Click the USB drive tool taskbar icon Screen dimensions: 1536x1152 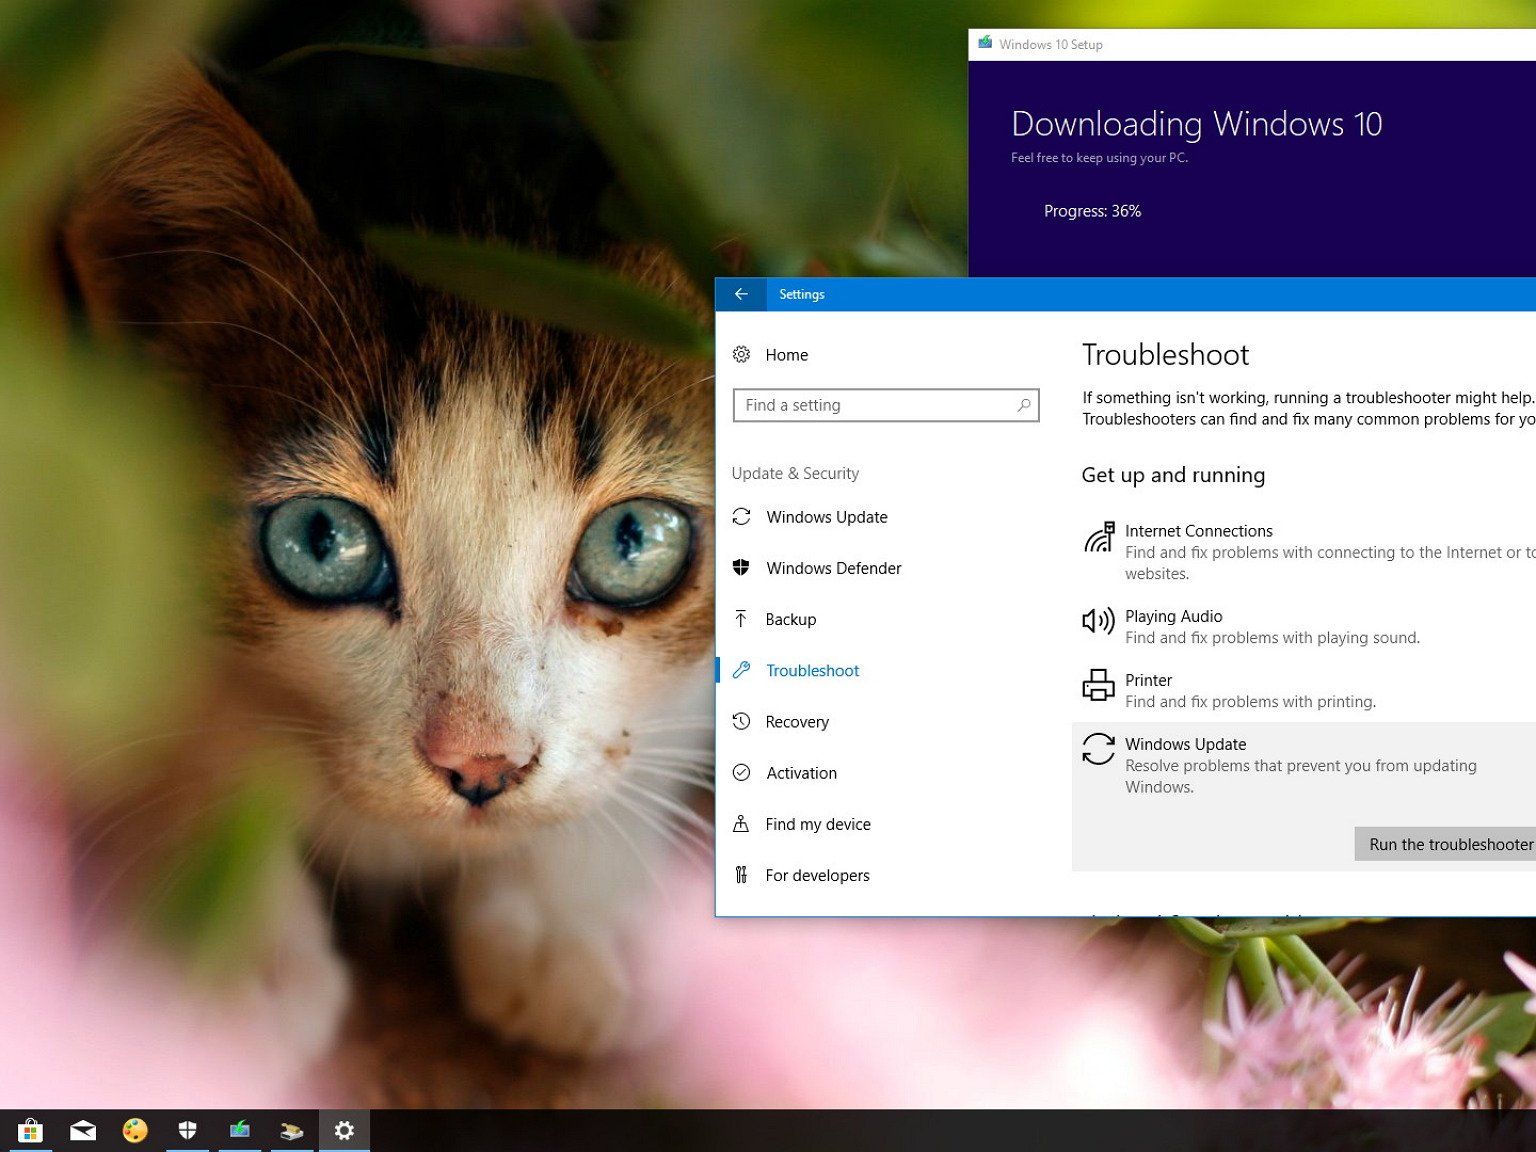pos(292,1131)
